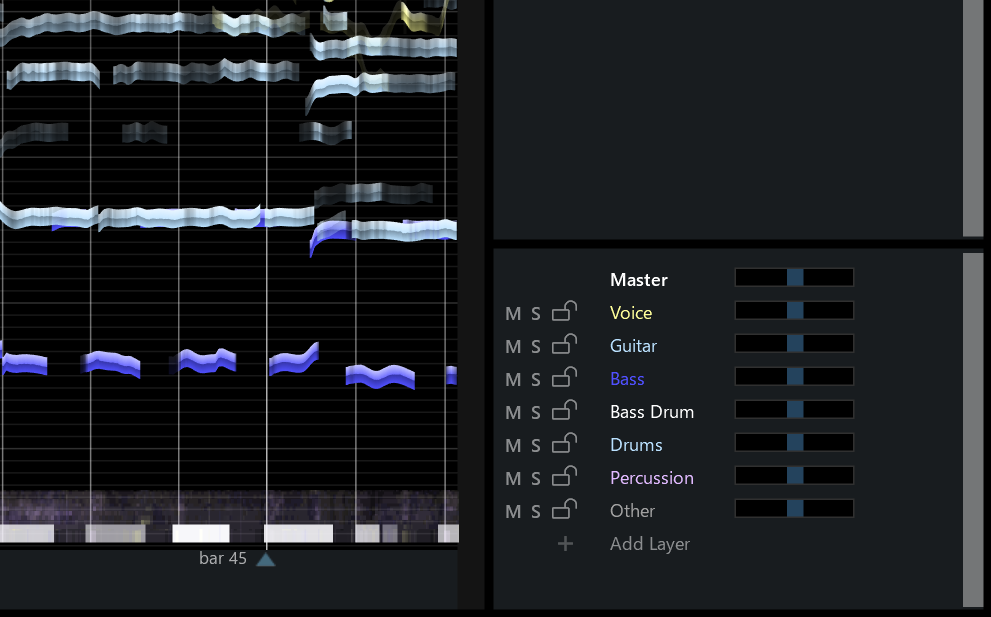Select the Other layer name
Viewport: 991px width, 617px height.
click(632, 511)
